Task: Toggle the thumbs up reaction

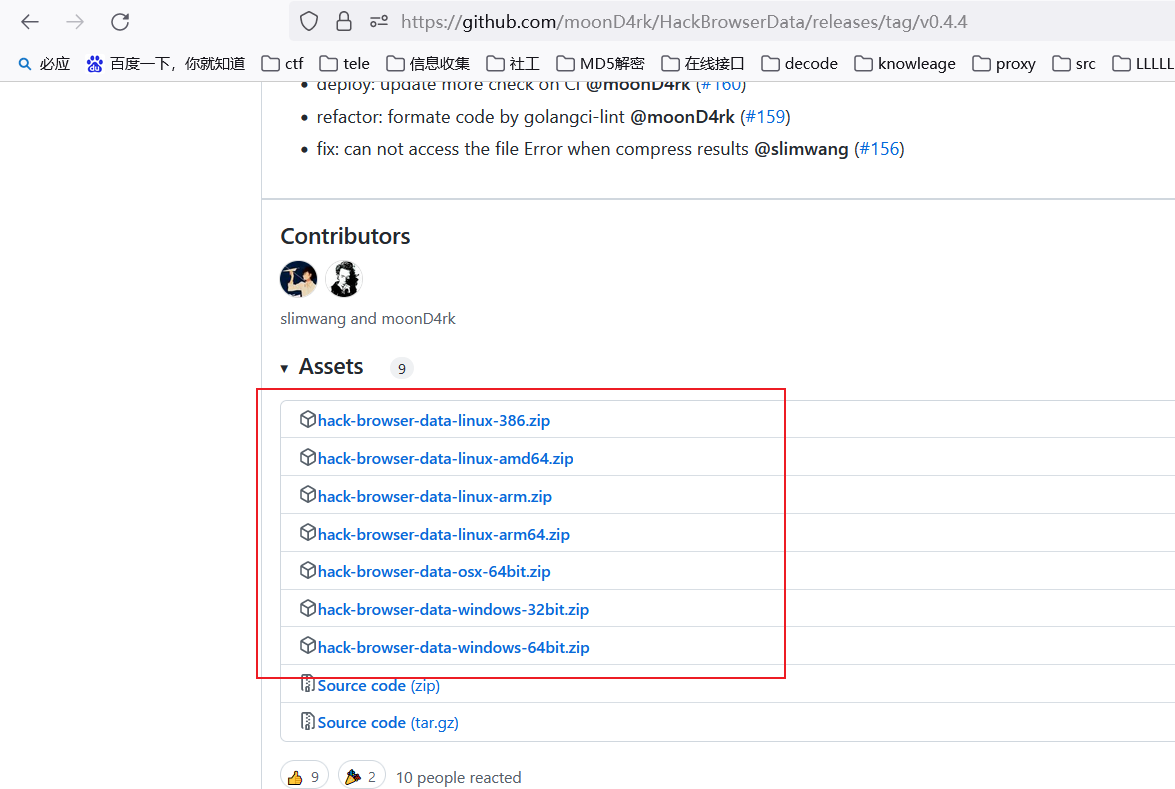Action: [304, 776]
